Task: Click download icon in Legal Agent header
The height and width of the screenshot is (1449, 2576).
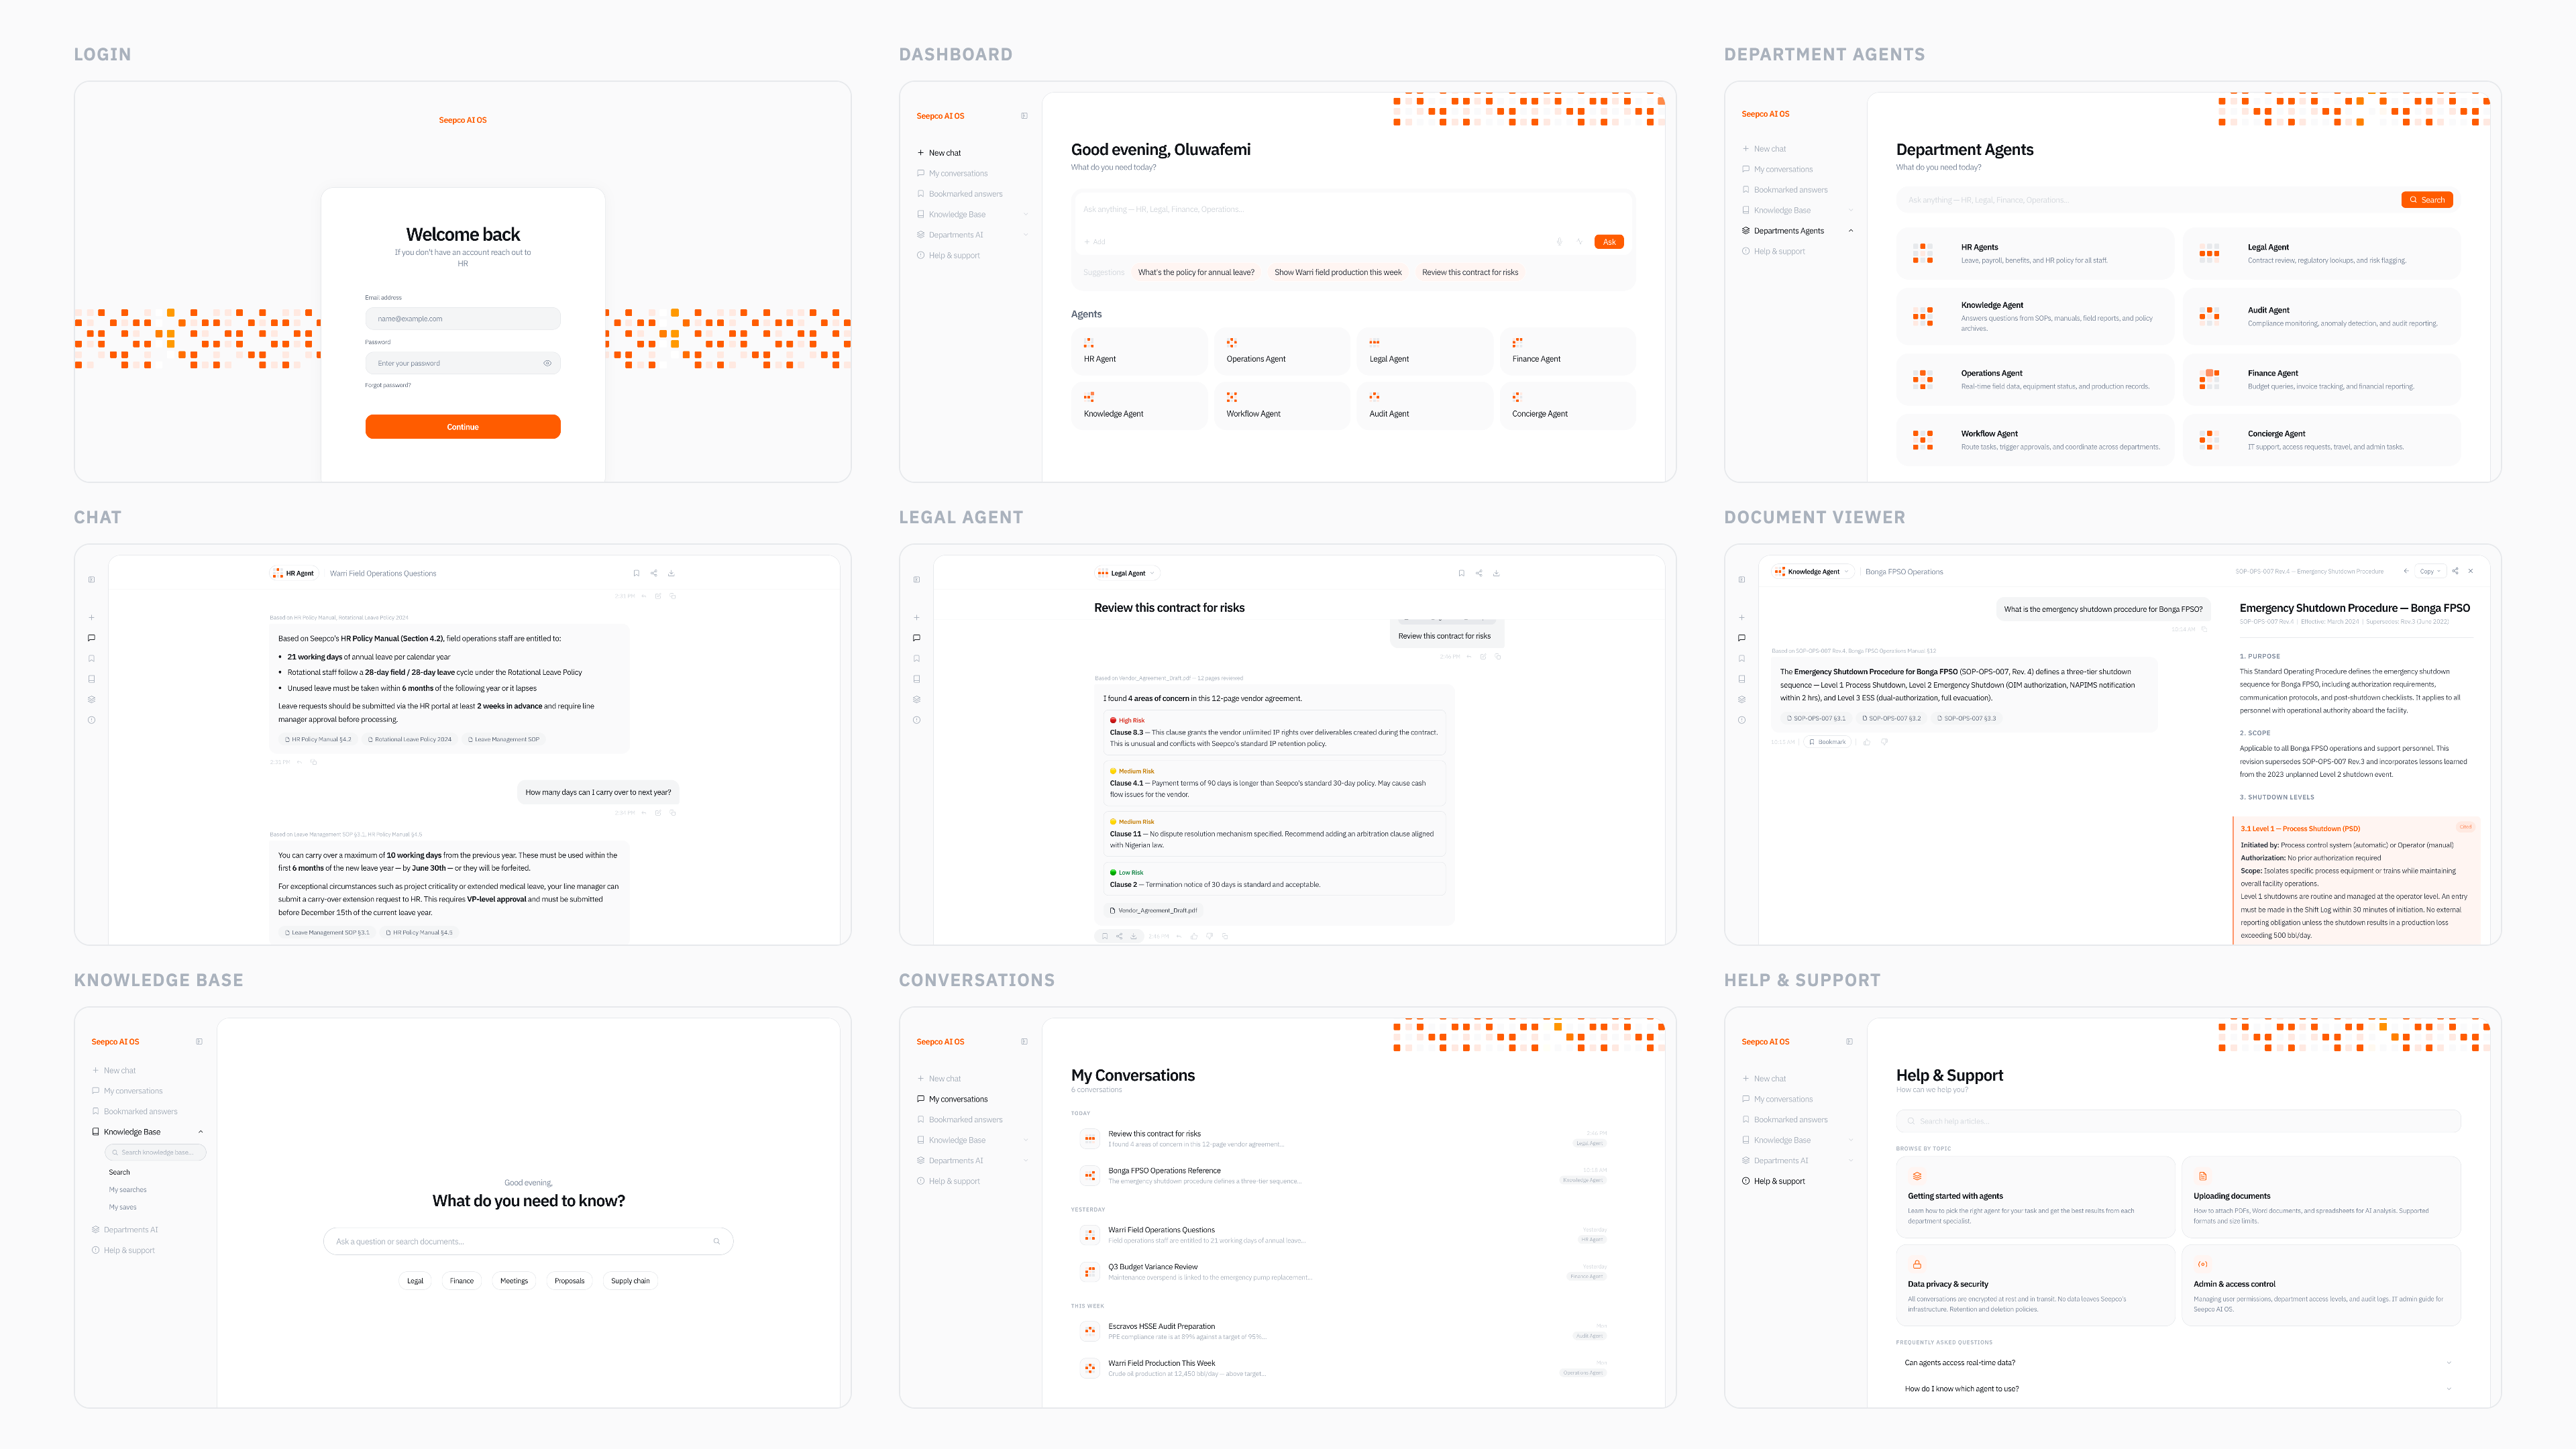Action: pos(1496,573)
